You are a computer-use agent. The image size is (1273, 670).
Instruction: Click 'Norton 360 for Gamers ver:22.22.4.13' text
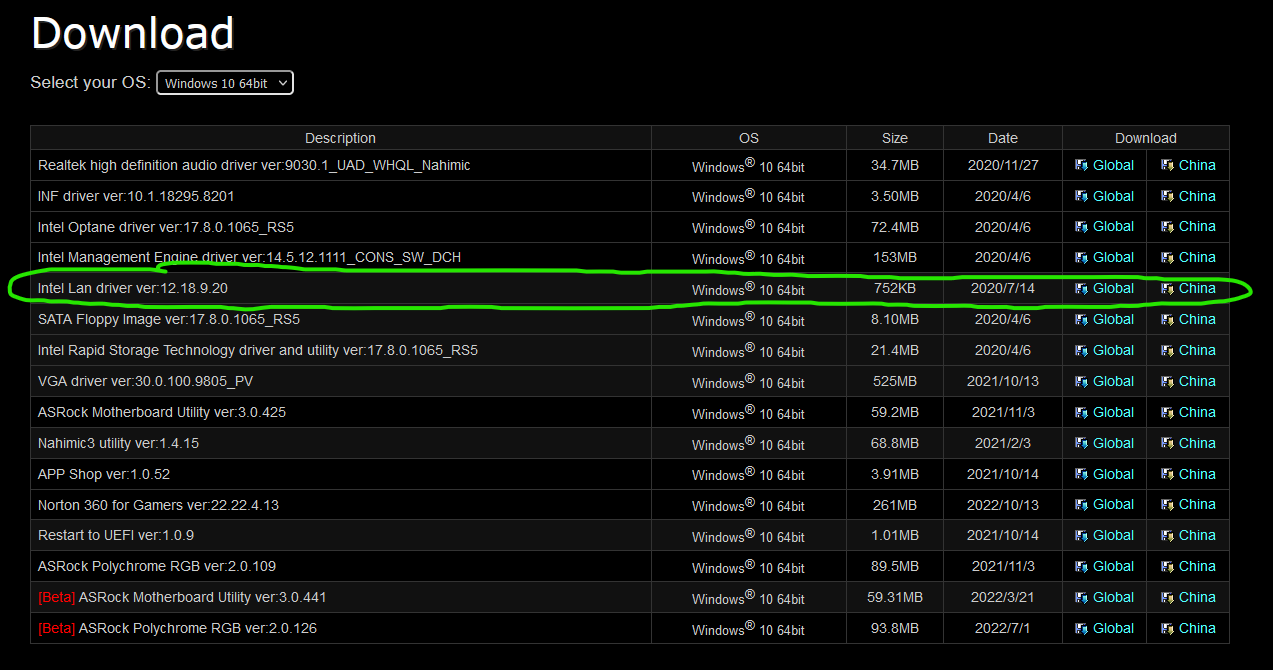158,505
